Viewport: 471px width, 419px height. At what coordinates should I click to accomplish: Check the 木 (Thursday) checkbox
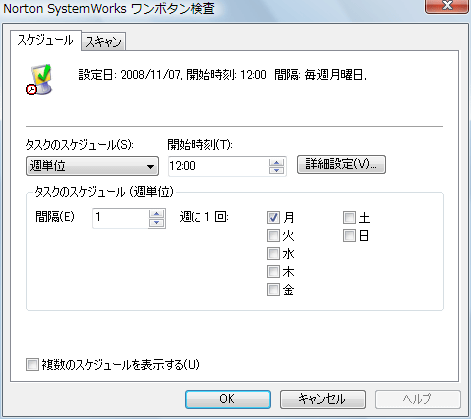coord(273,272)
